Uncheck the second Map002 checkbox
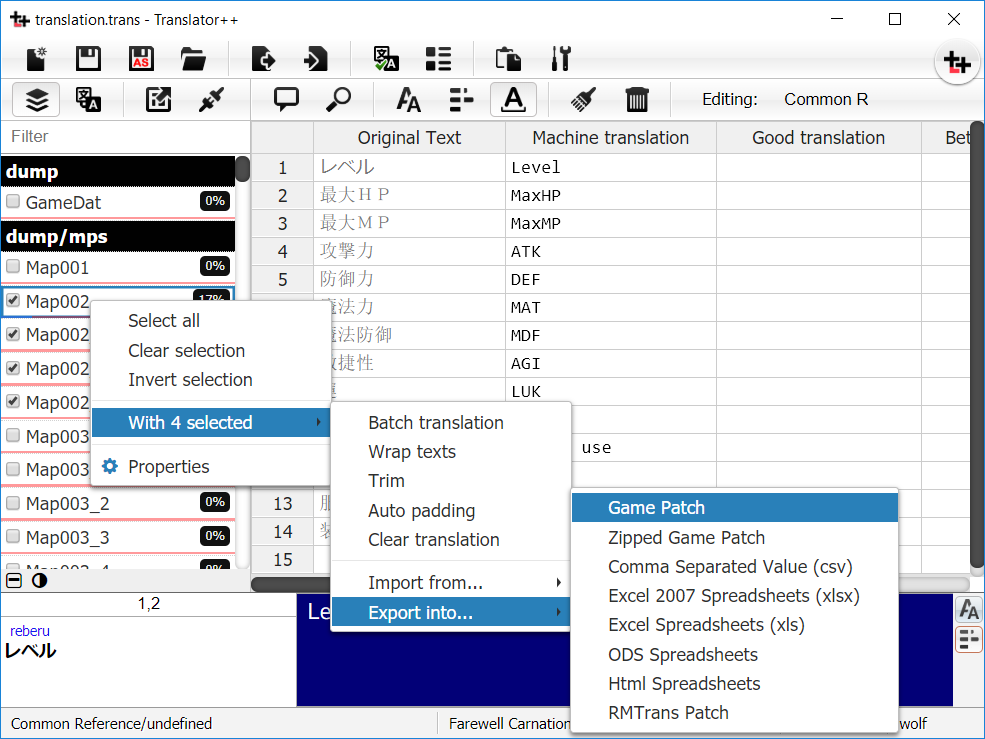 13,334
